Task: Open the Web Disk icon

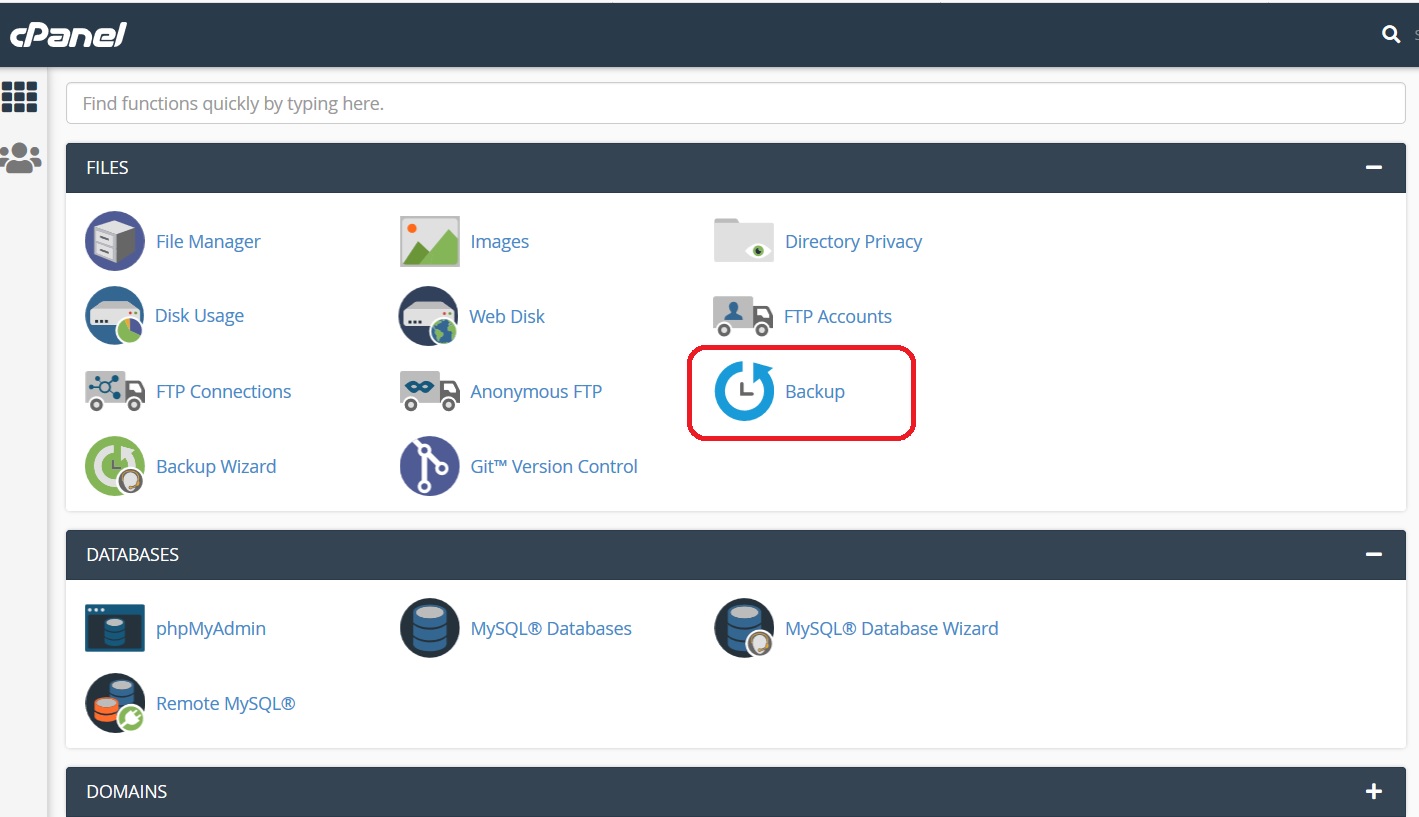Action: (429, 316)
